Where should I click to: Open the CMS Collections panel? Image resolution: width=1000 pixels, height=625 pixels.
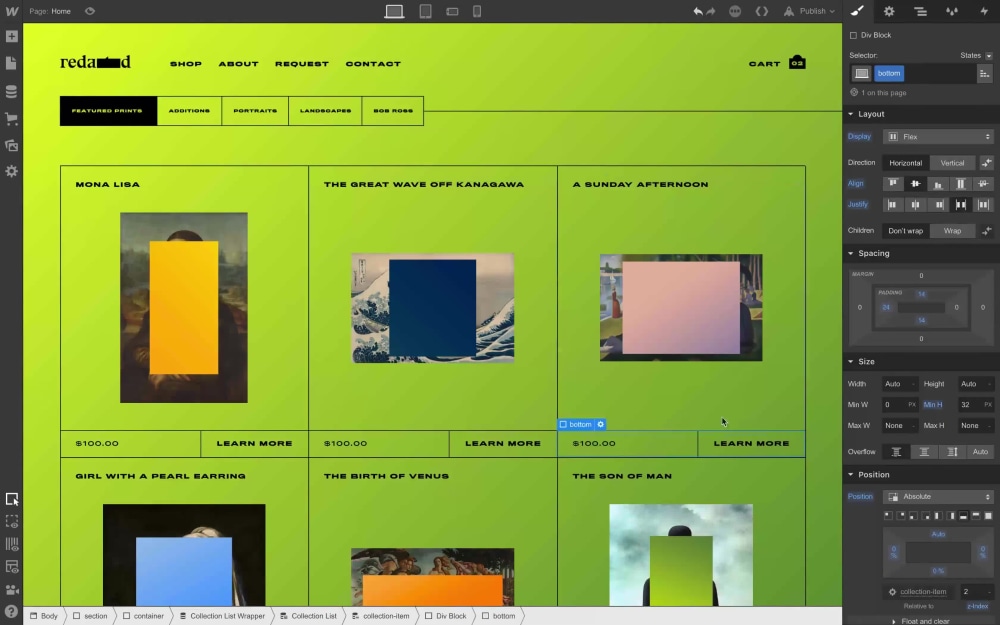pyautogui.click(x=11, y=92)
